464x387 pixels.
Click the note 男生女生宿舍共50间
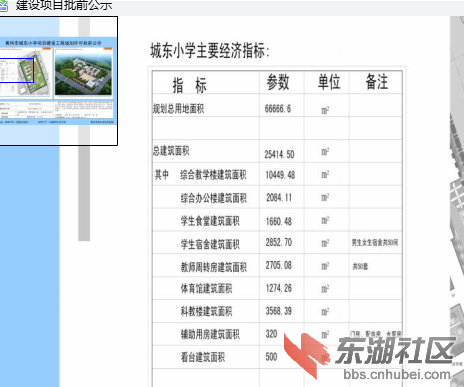375,242
